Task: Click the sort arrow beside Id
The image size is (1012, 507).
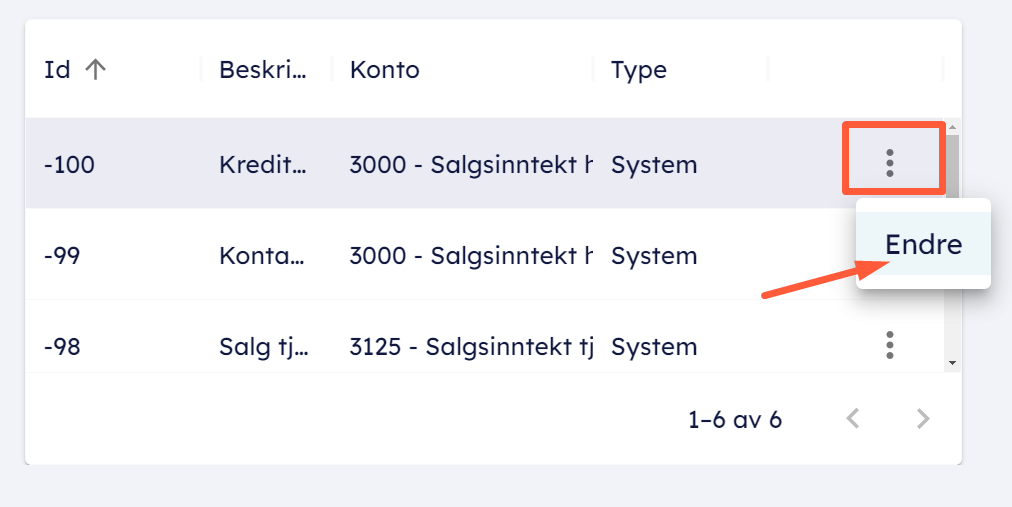Action: (x=95, y=70)
